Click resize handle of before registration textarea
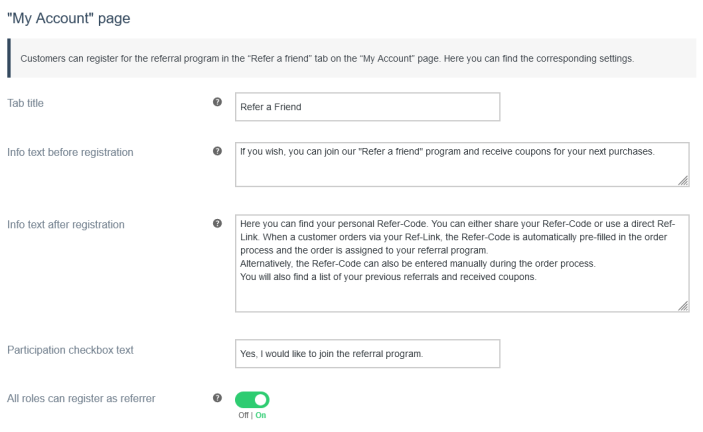The height and width of the screenshot is (432, 703). point(683,181)
